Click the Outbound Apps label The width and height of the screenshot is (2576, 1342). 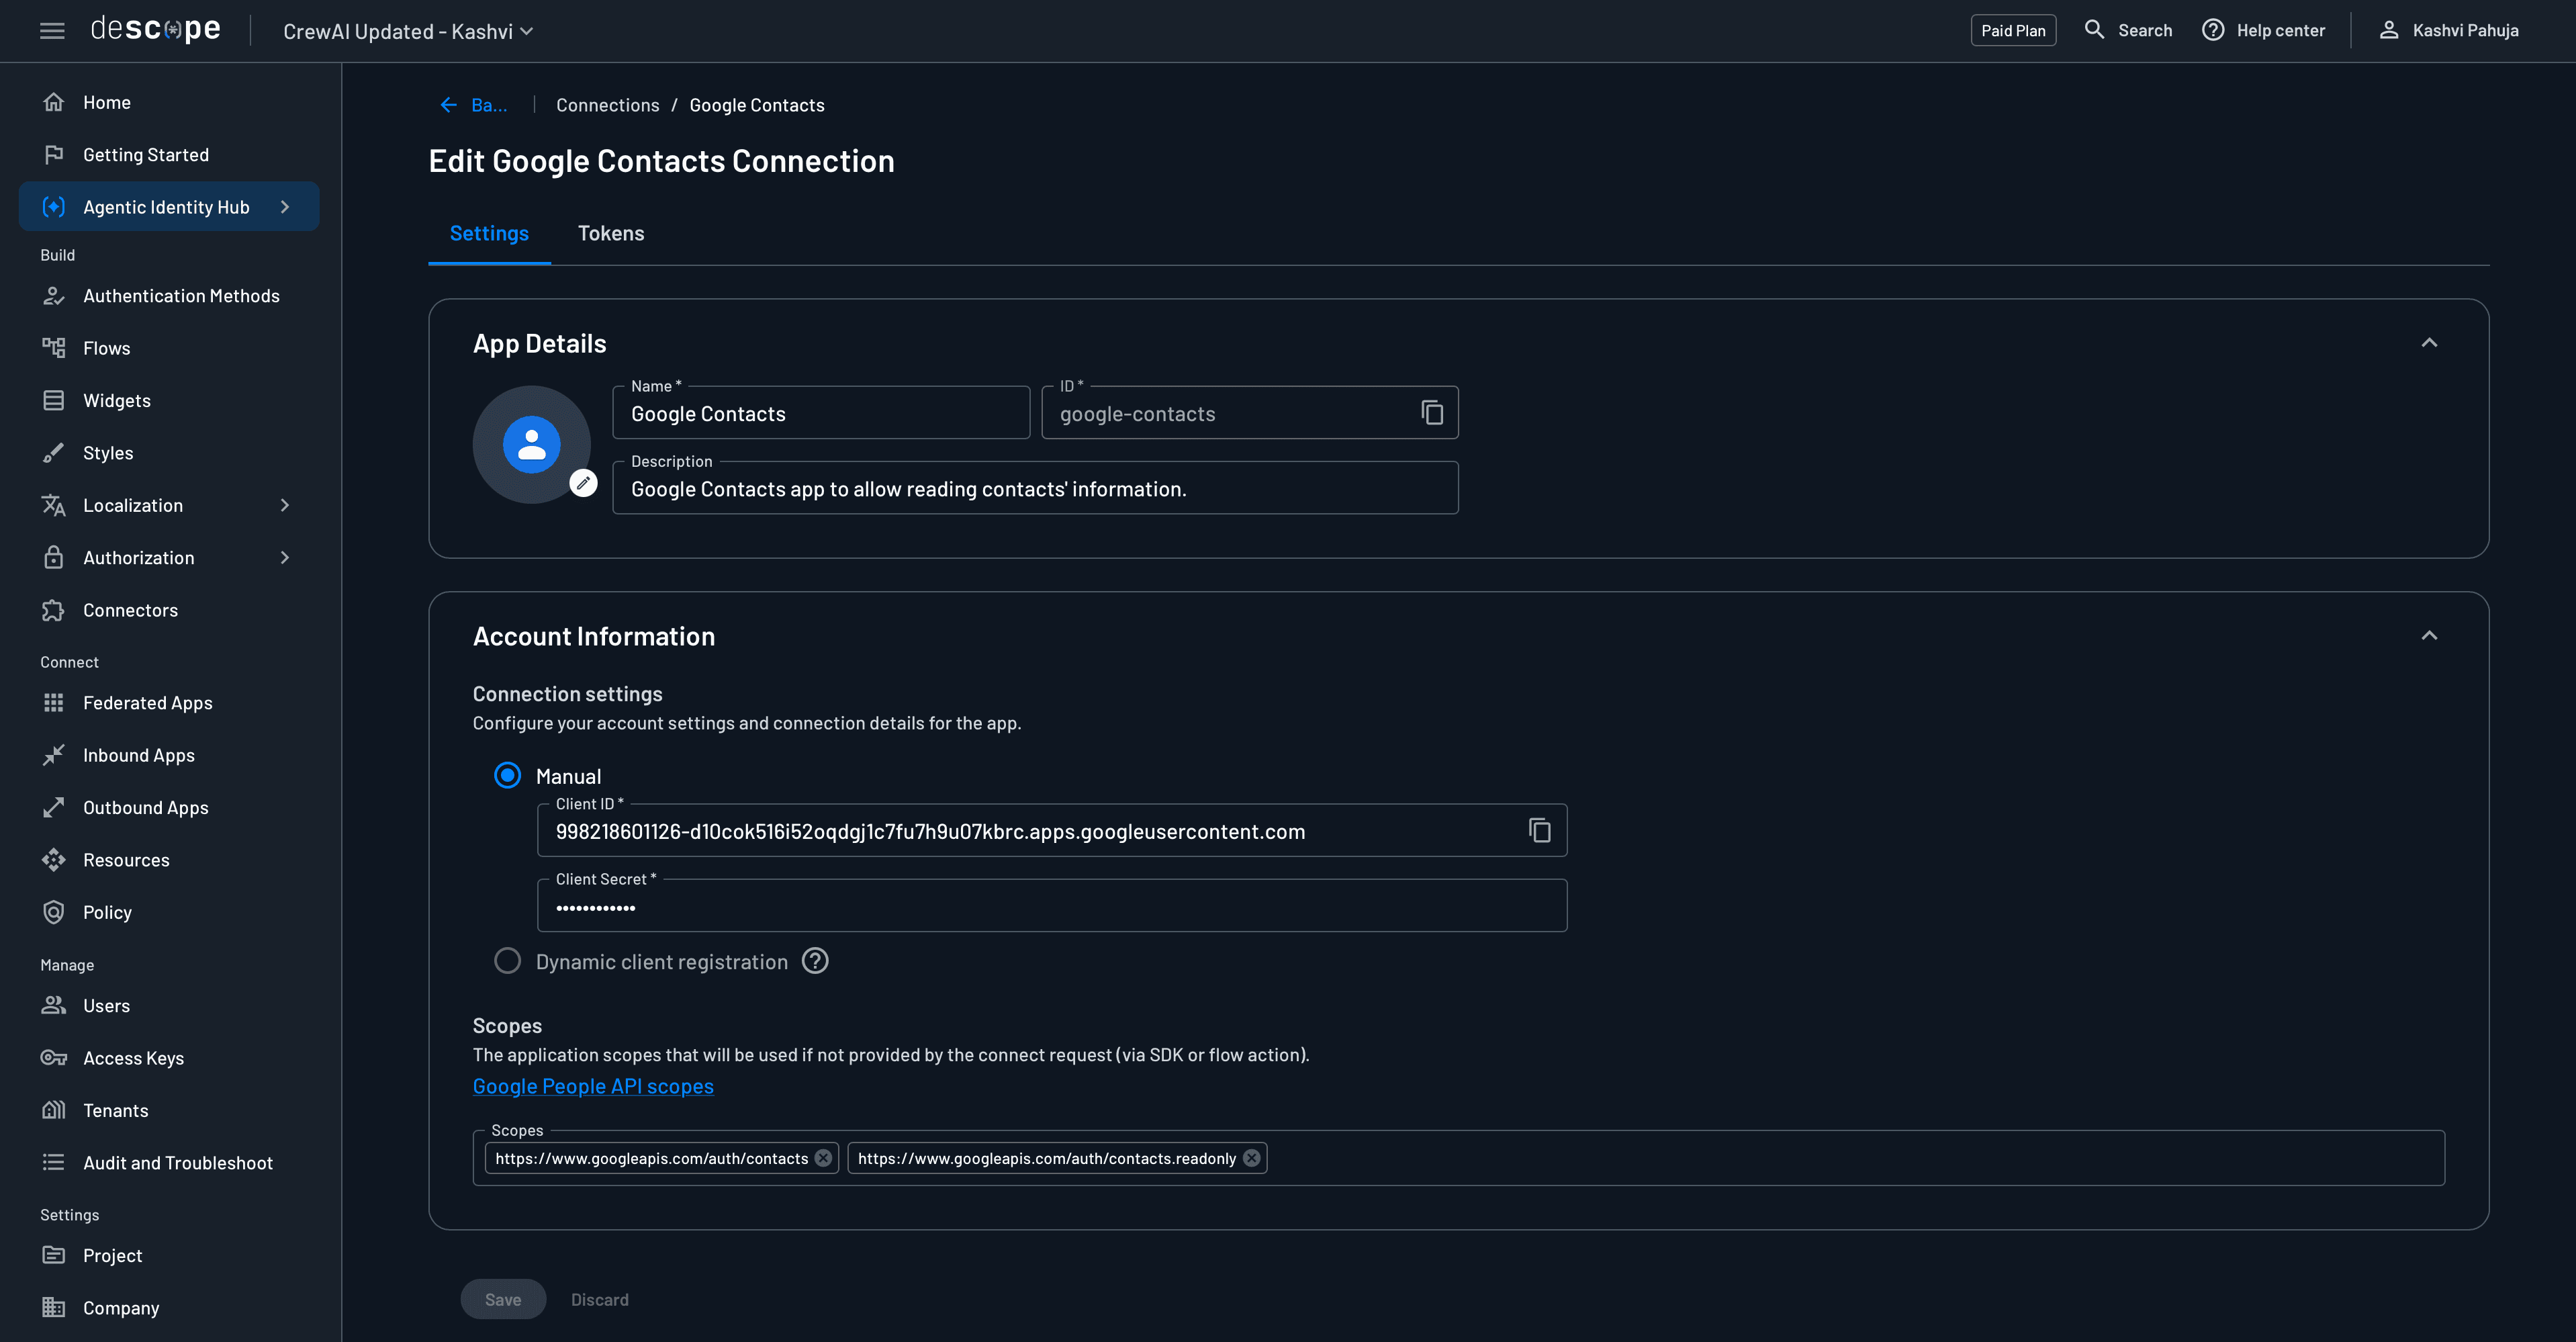point(146,808)
